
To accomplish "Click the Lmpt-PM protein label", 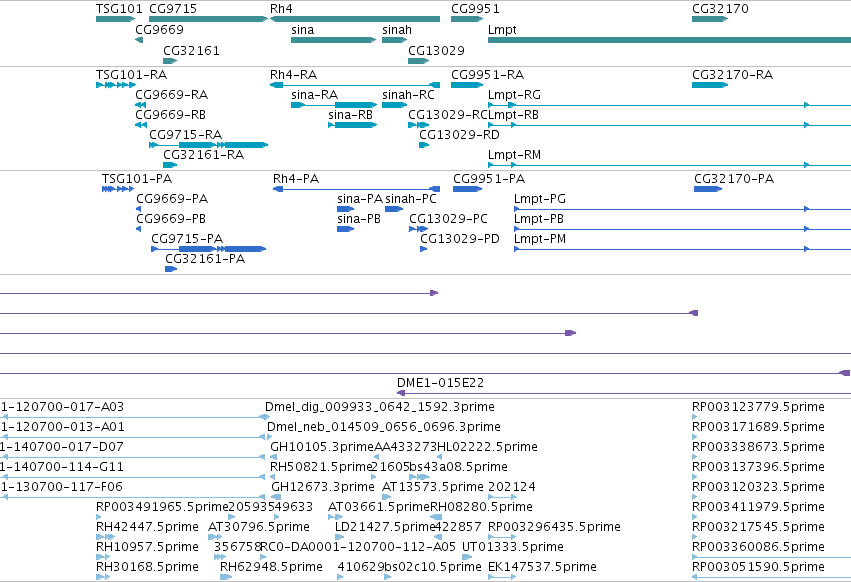I will pos(540,239).
